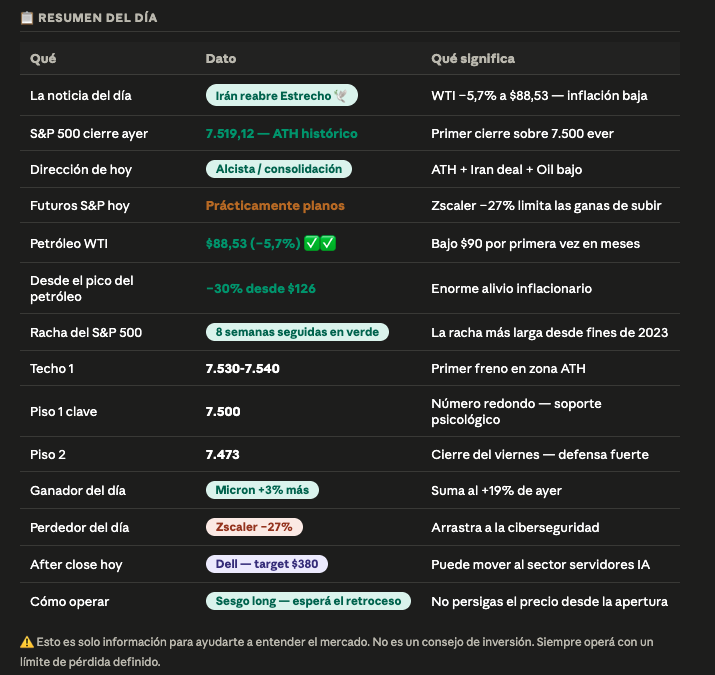Click the 'Sesgo long — esperá el retroceso' badge
This screenshot has height=675, width=715.
(308, 601)
